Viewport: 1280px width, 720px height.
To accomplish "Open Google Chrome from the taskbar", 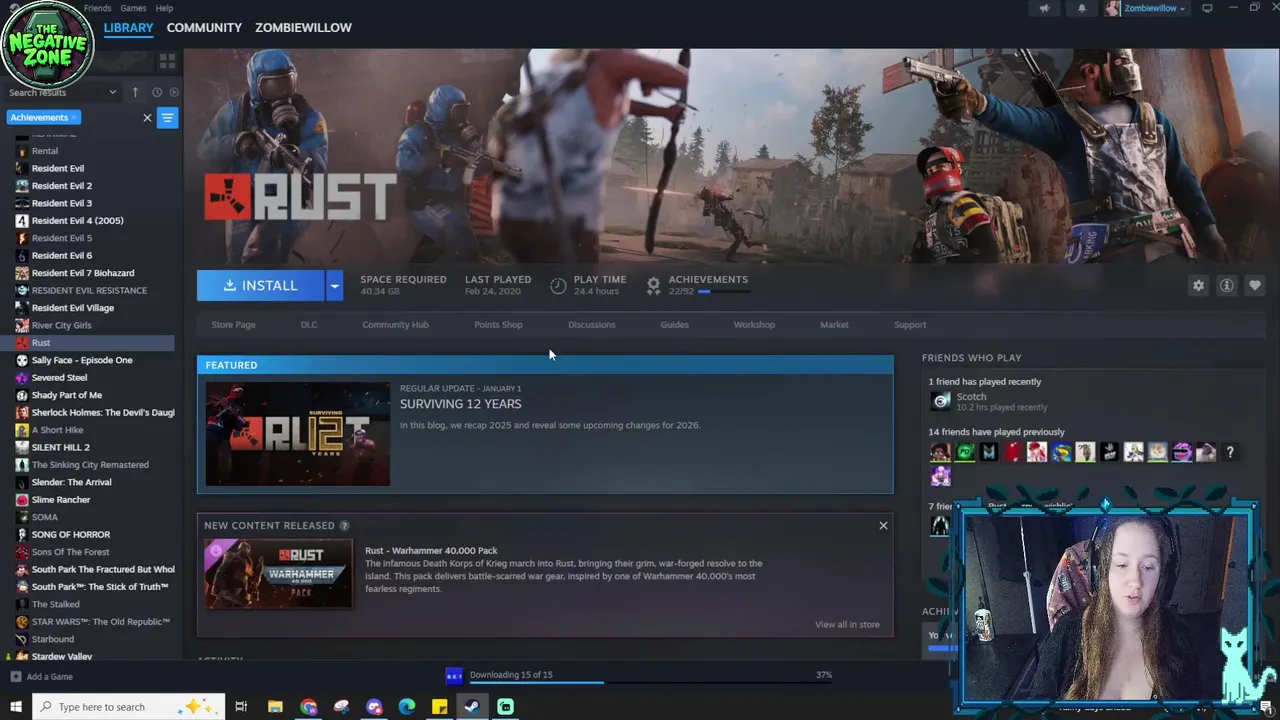I will 308,707.
